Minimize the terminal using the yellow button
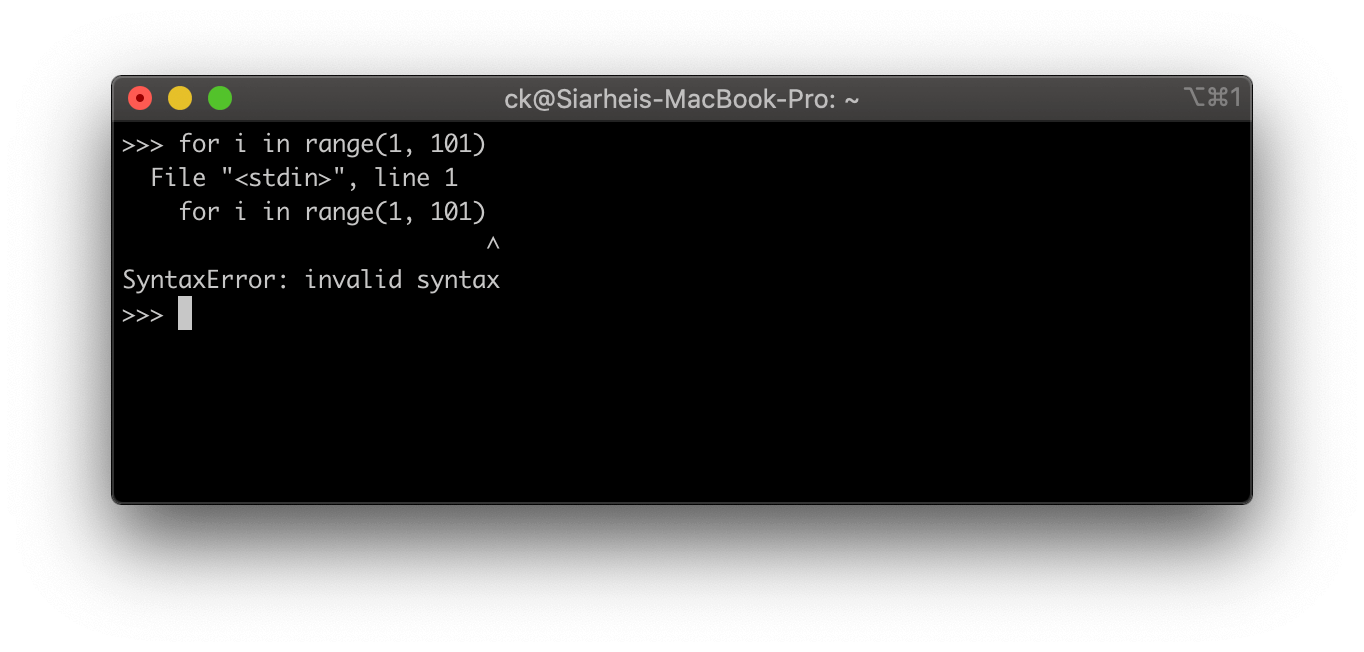The width and height of the screenshot is (1364, 652). click(x=180, y=98)
